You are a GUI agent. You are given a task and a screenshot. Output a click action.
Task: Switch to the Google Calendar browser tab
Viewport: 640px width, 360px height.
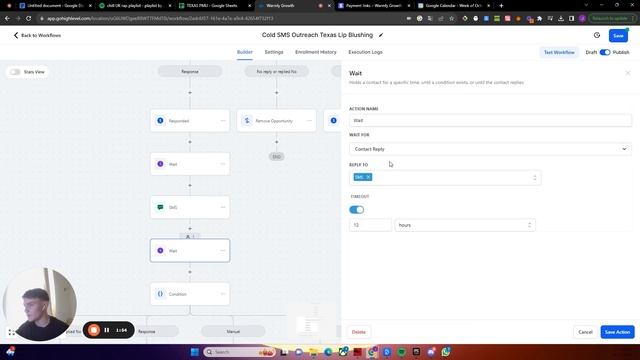tap(453, 6)
